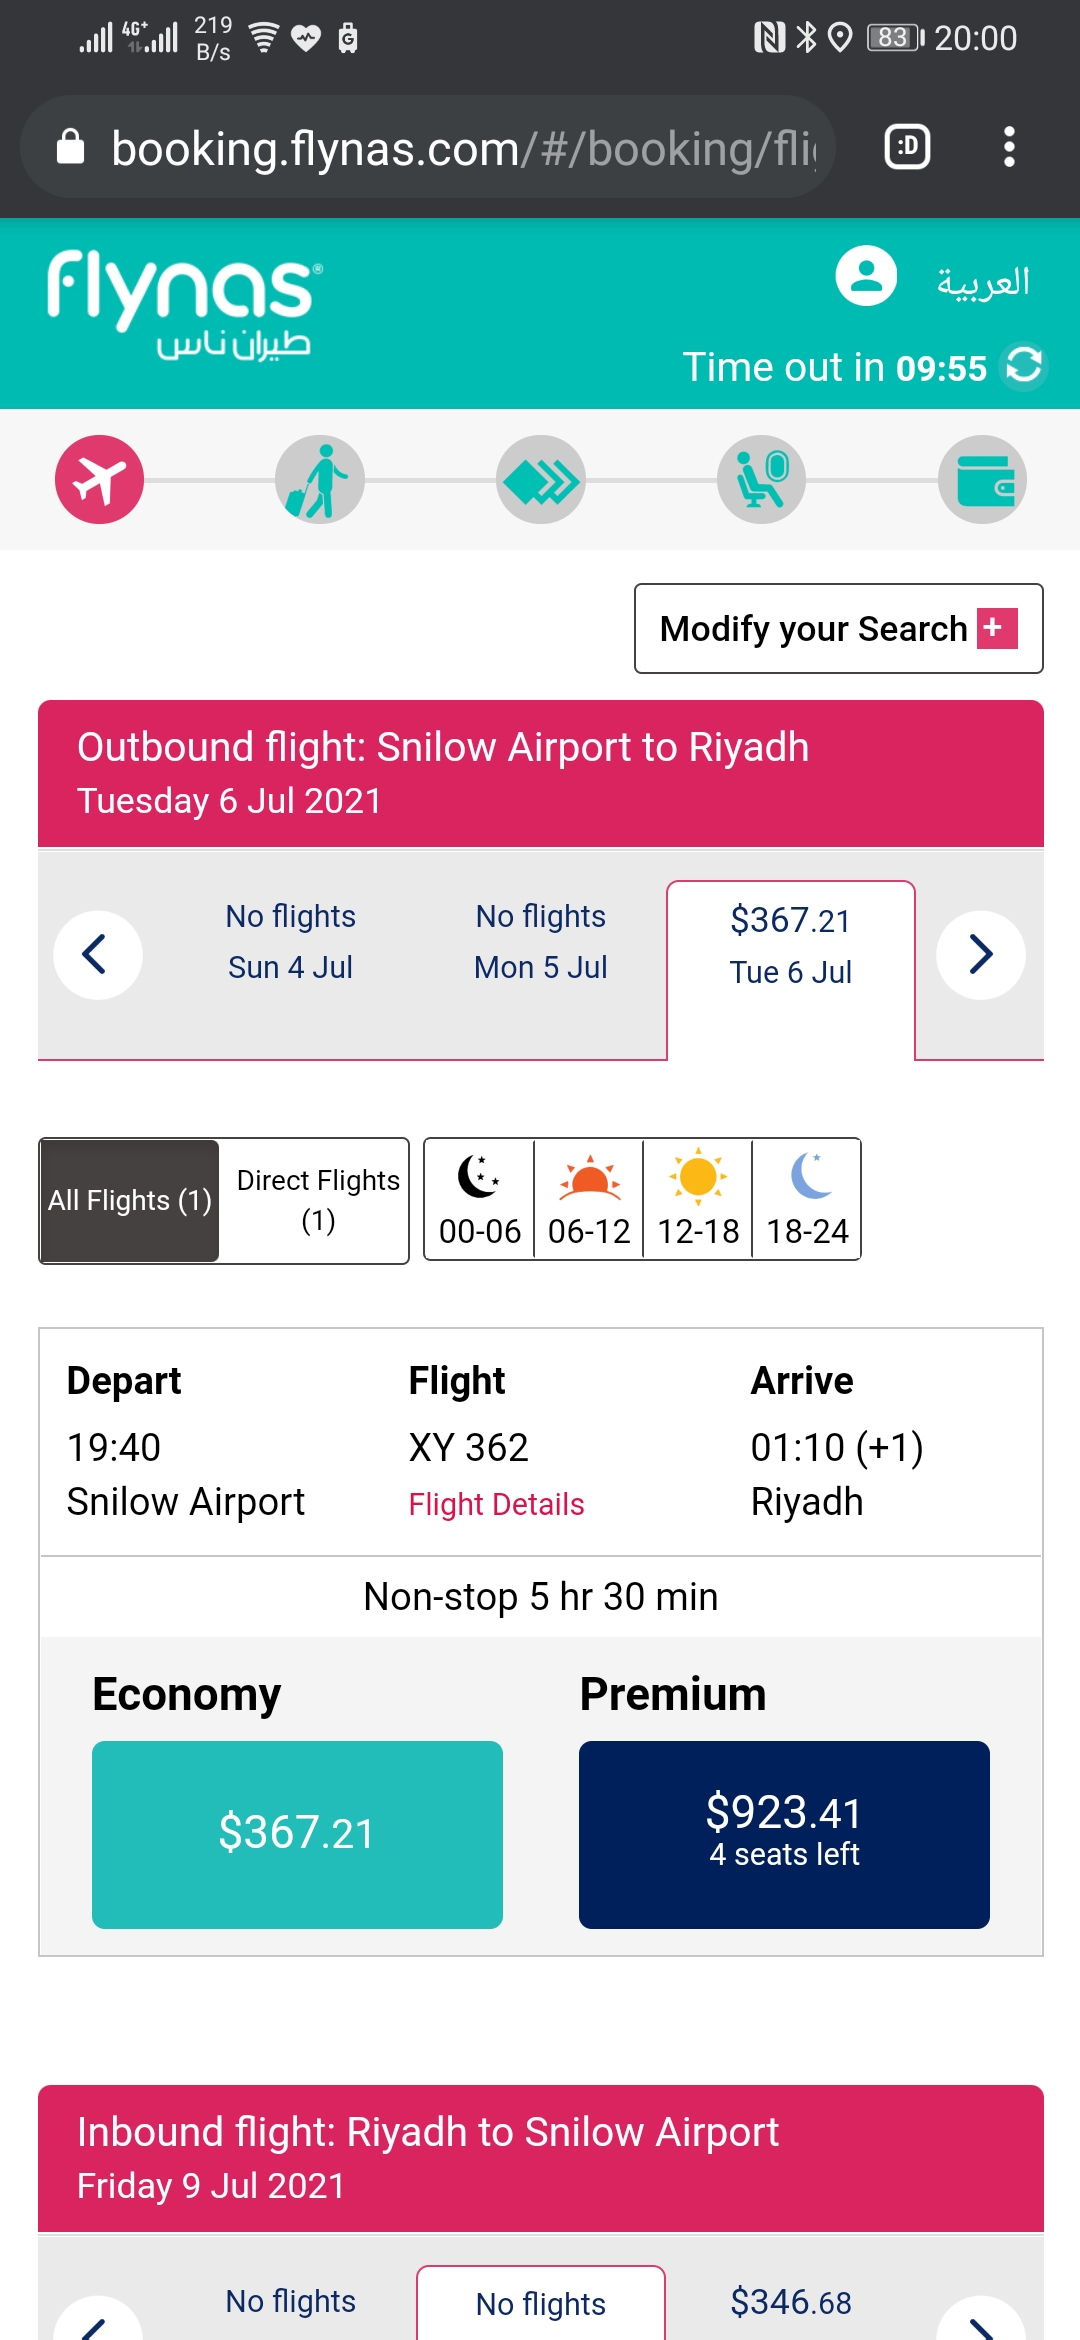Tap the browser address bar URL
The height and width of the screenshot is (2340, 1080).
click(460, 148)
